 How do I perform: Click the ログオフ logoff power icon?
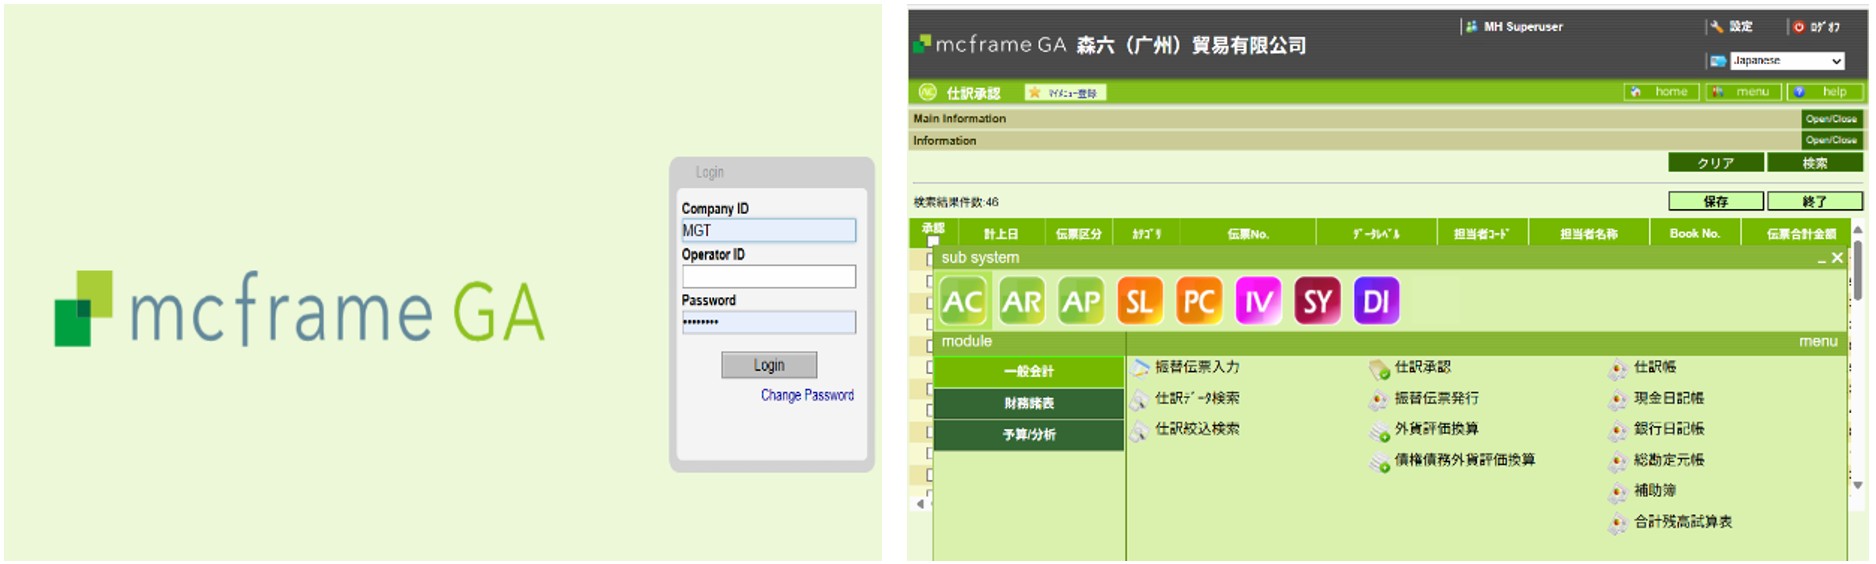(1799, 27)
